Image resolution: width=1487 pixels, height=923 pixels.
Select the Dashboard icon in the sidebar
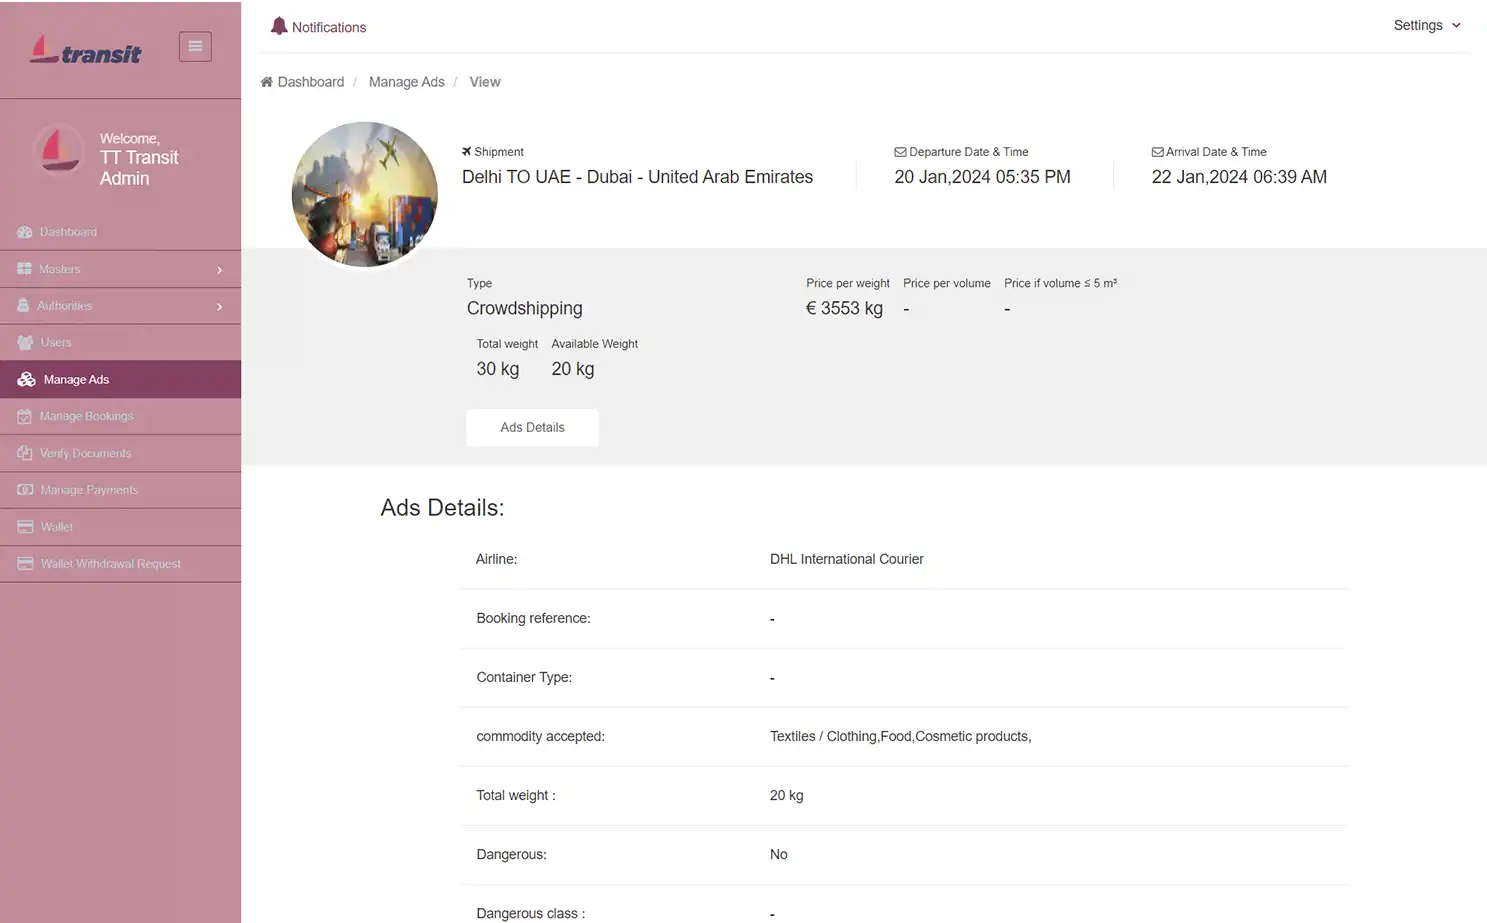pos(24,231)
